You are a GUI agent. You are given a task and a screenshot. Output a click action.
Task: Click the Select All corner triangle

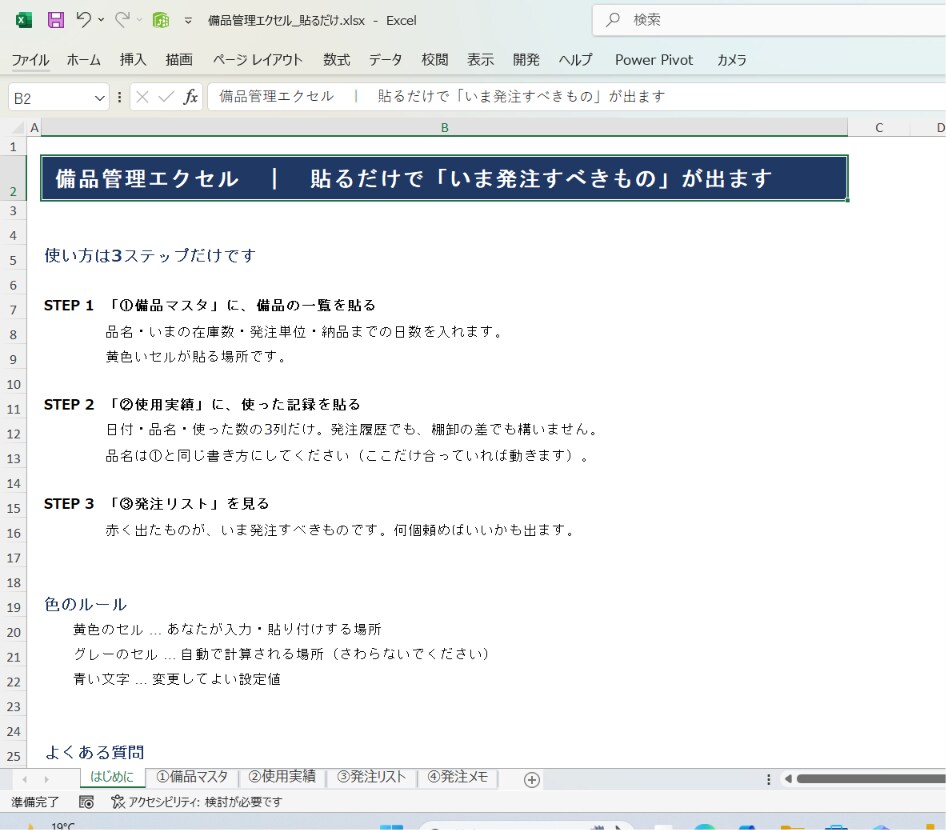(x=18, y=127)
